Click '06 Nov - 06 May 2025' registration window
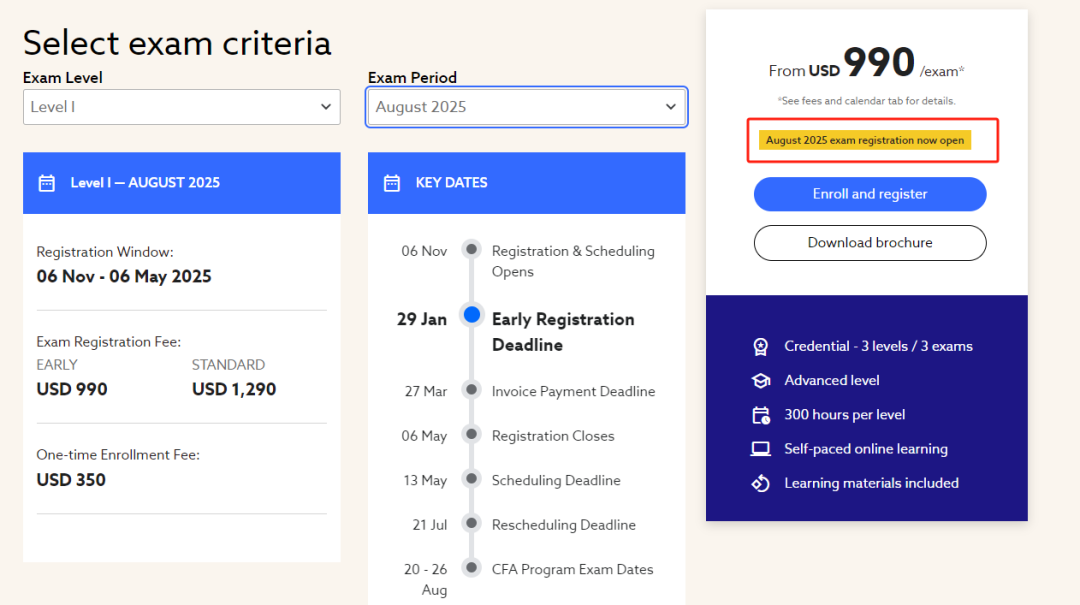Screen dimensions: 1080x605 [124, 276]
